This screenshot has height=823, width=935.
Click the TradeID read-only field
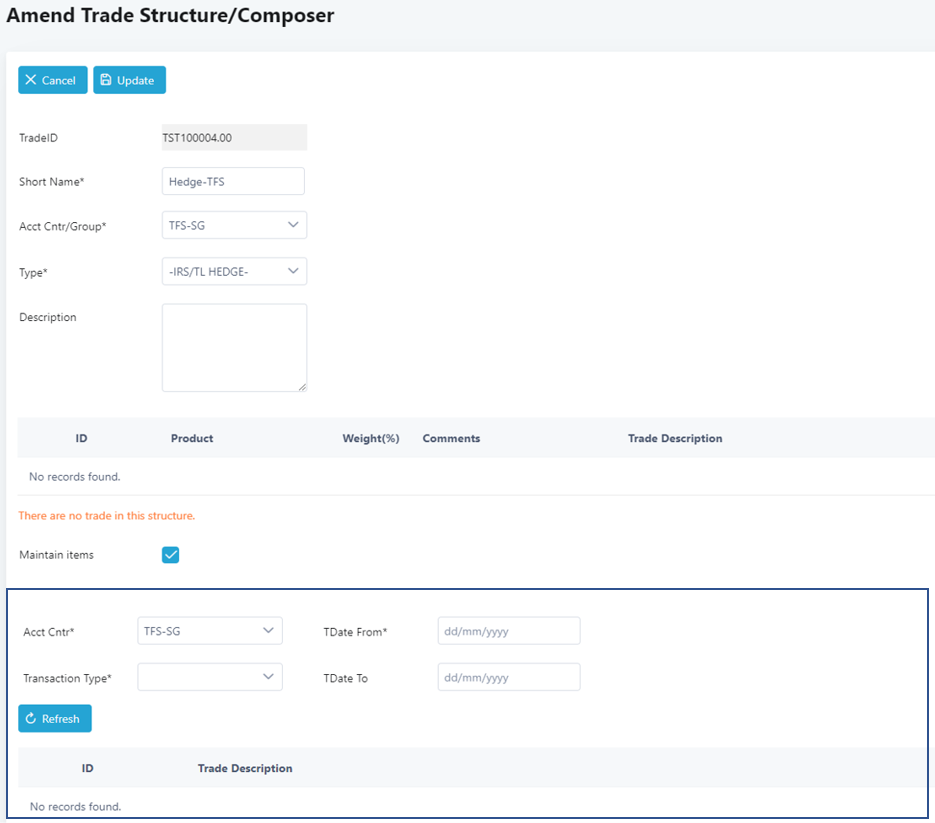click(x=234, y=138)
